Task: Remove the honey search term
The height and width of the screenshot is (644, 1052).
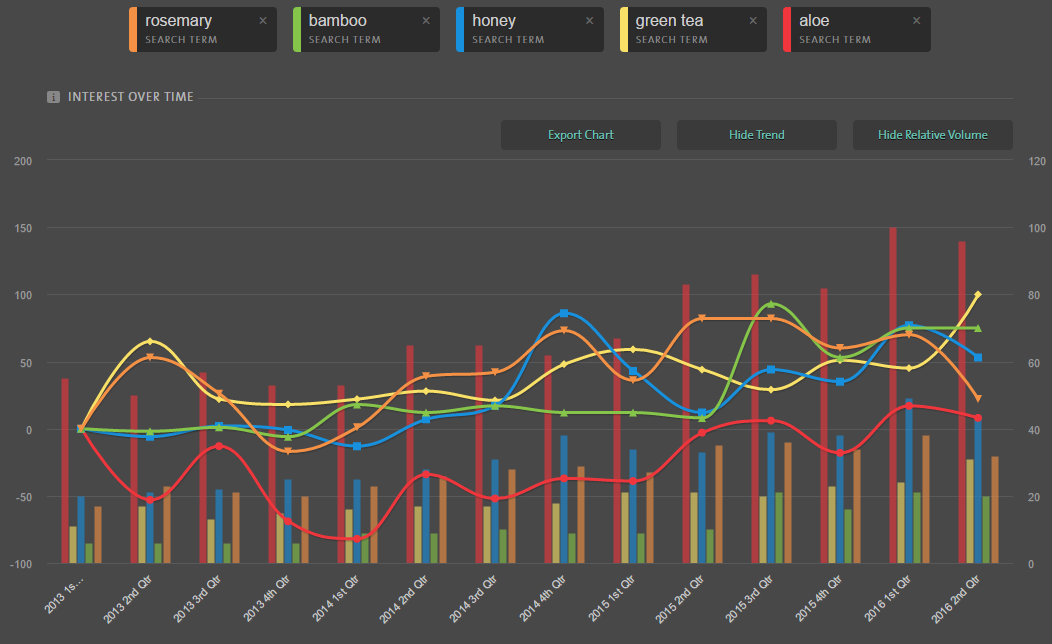Action: [x=590, y=20]
